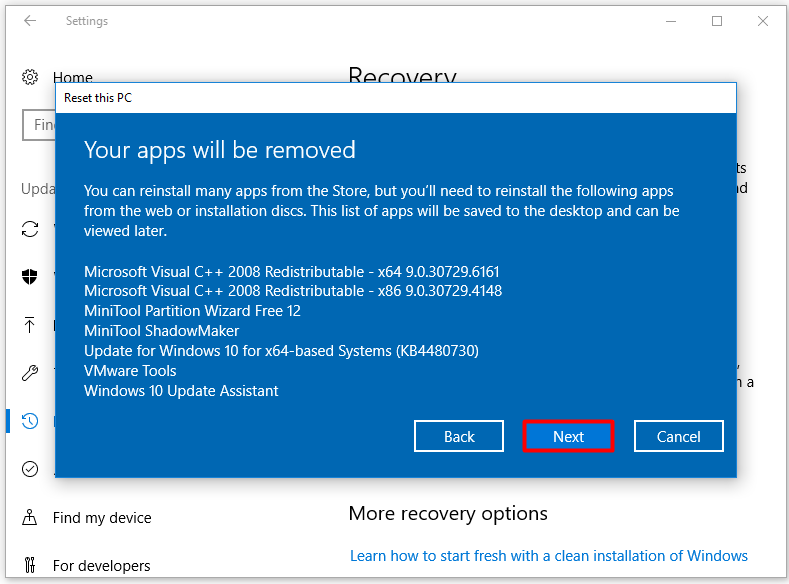
Task: Click the Activation checkmark circle icon
Action: [x=30, y=469]
